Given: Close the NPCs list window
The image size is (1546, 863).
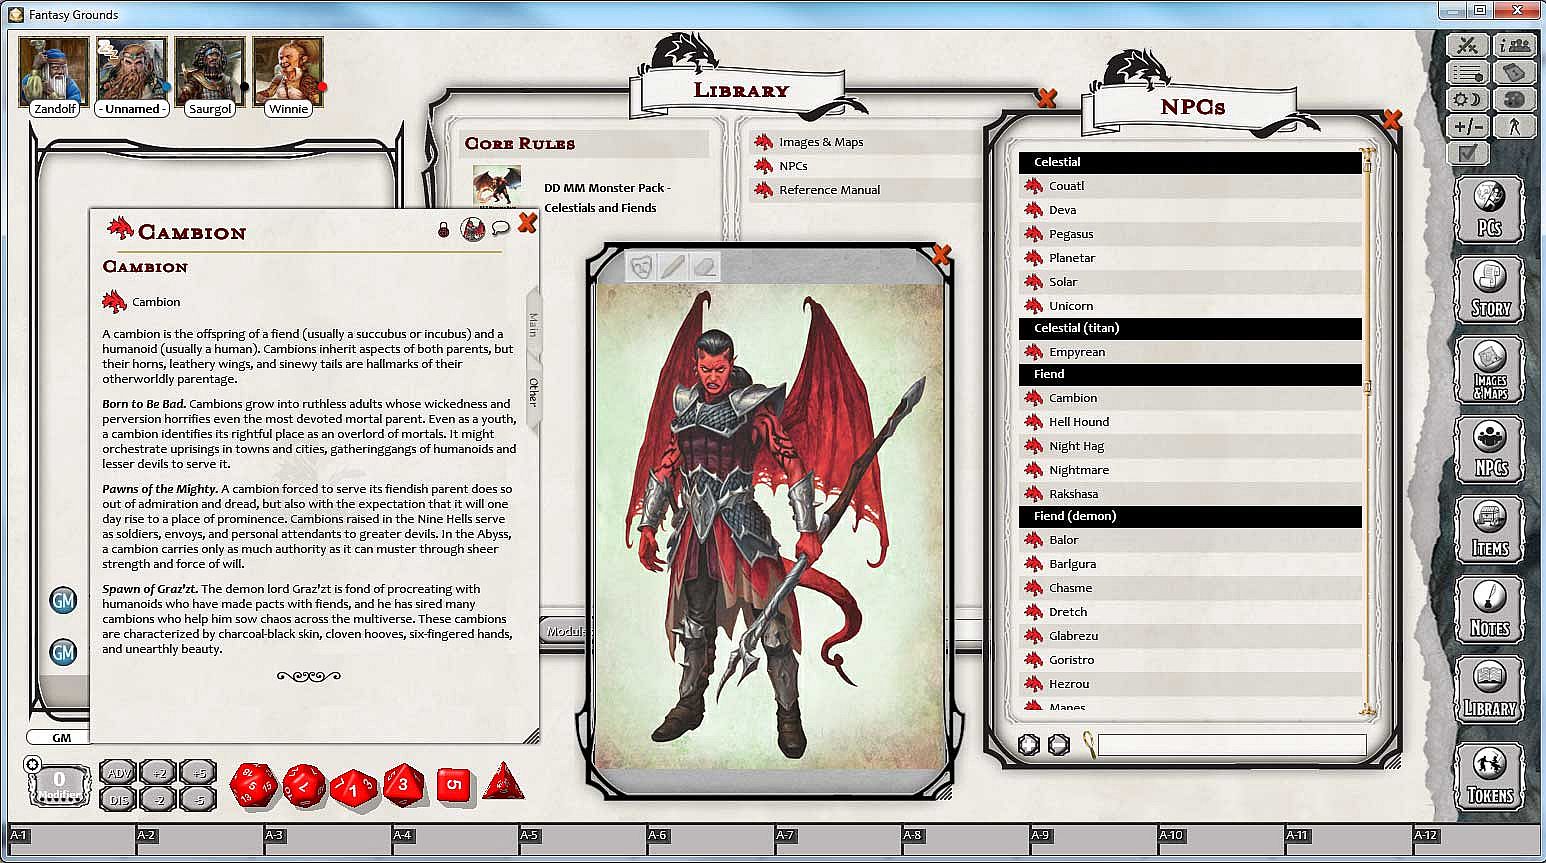Looking at the screenshot, I should pyautogui.click(x=1391, y=118).
